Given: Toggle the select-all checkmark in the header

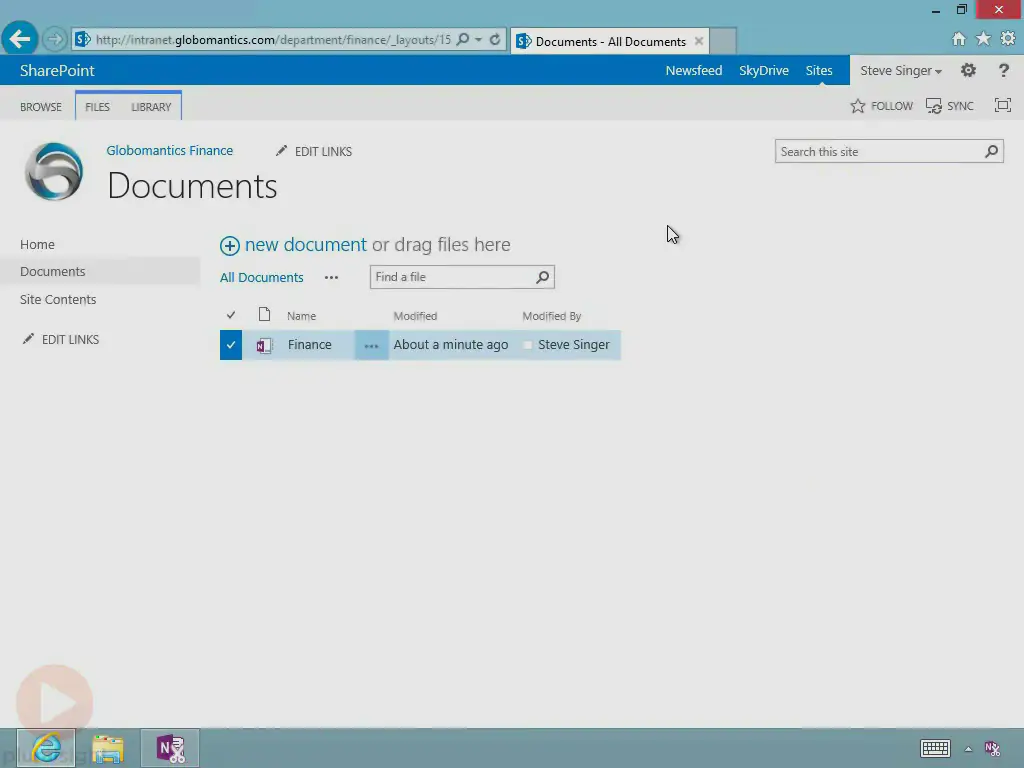Looking at the screenshot, I should click(231, 315).
